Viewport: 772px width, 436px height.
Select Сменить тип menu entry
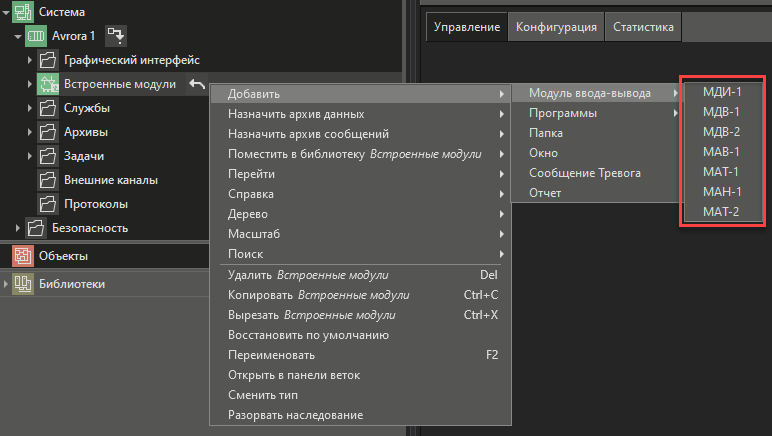coord(361,395)
